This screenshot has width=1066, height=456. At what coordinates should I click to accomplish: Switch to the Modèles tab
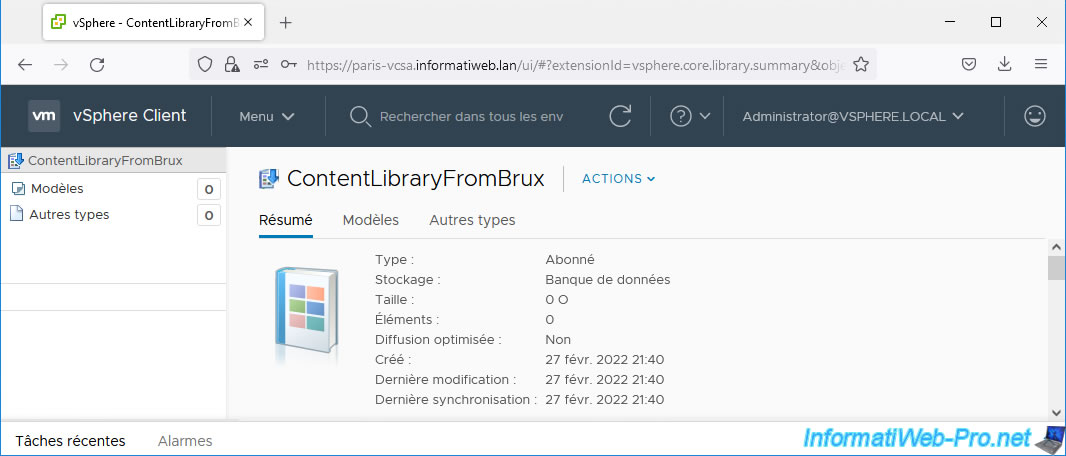pos(371,220)
